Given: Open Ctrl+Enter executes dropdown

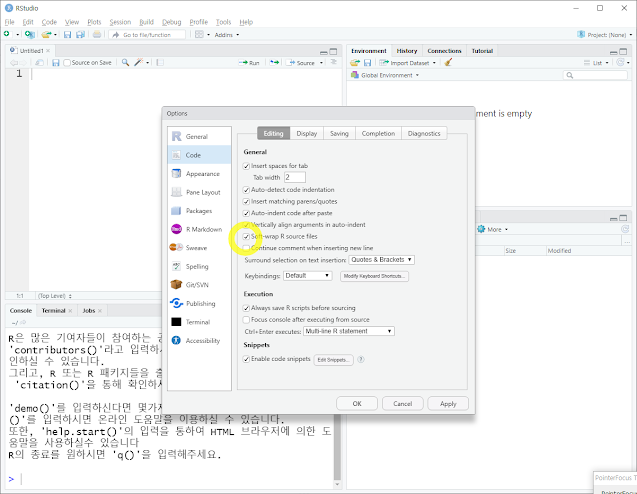Looking at the screenshot, I should coord(349,332).
